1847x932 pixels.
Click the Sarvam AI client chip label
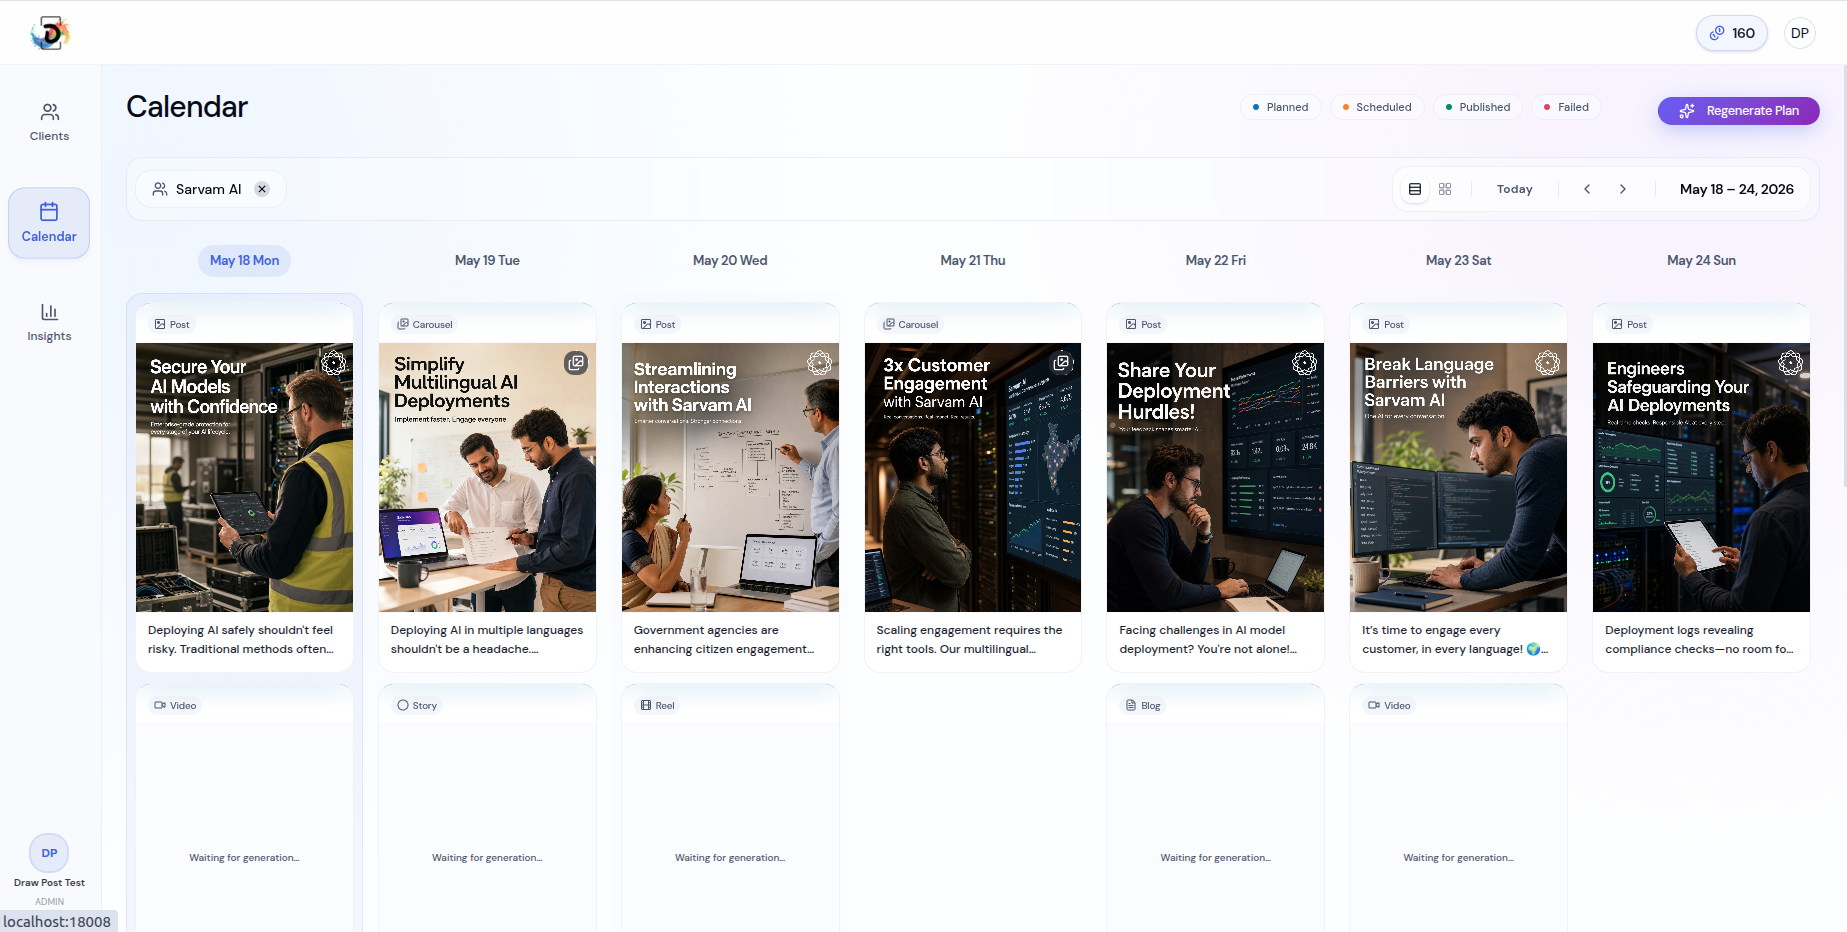(x=208, y=189)
